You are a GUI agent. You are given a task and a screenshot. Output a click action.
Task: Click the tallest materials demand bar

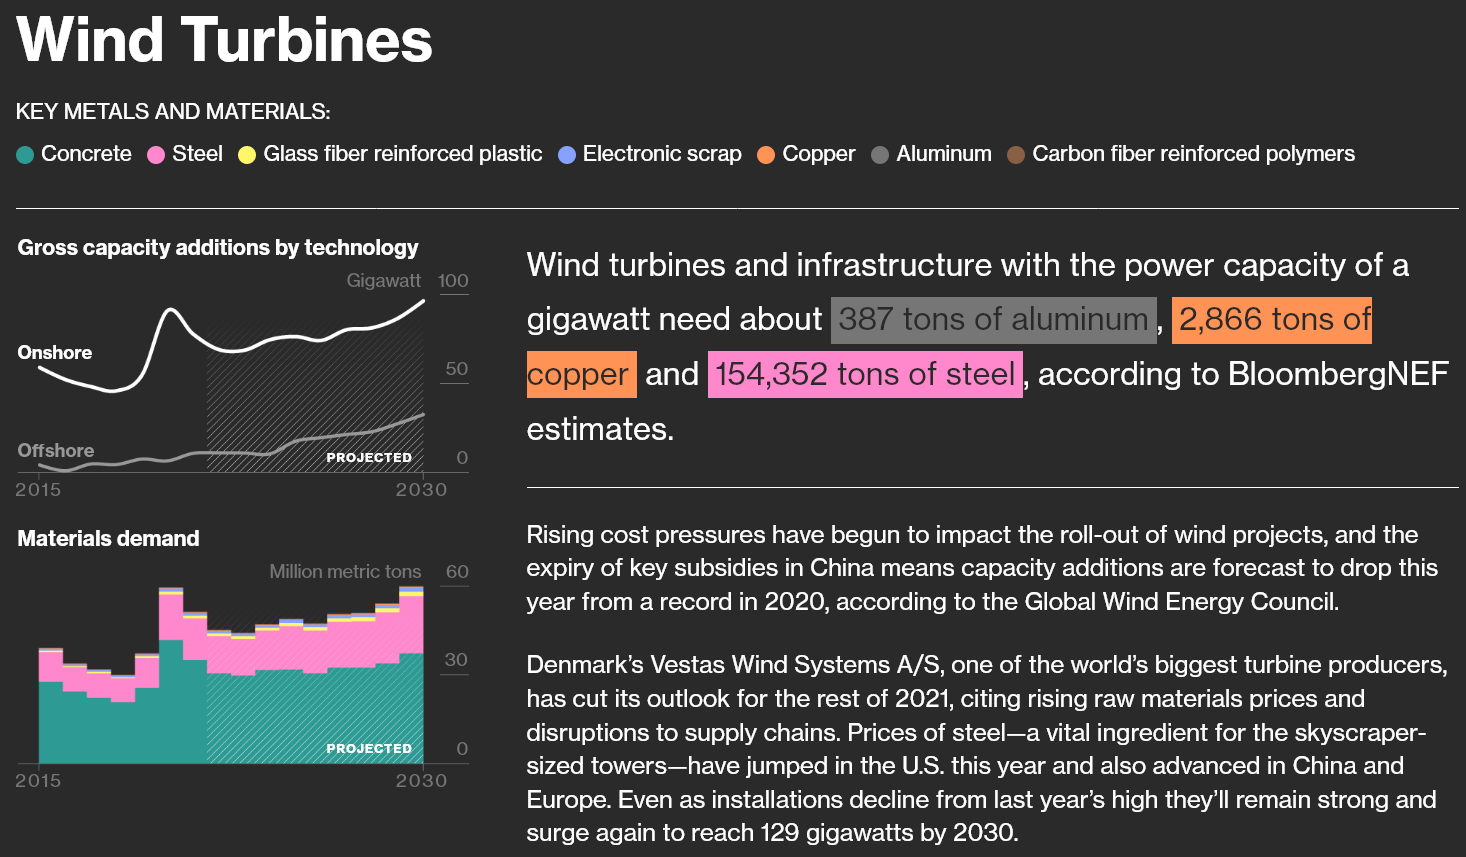click(x=411, y=675)
